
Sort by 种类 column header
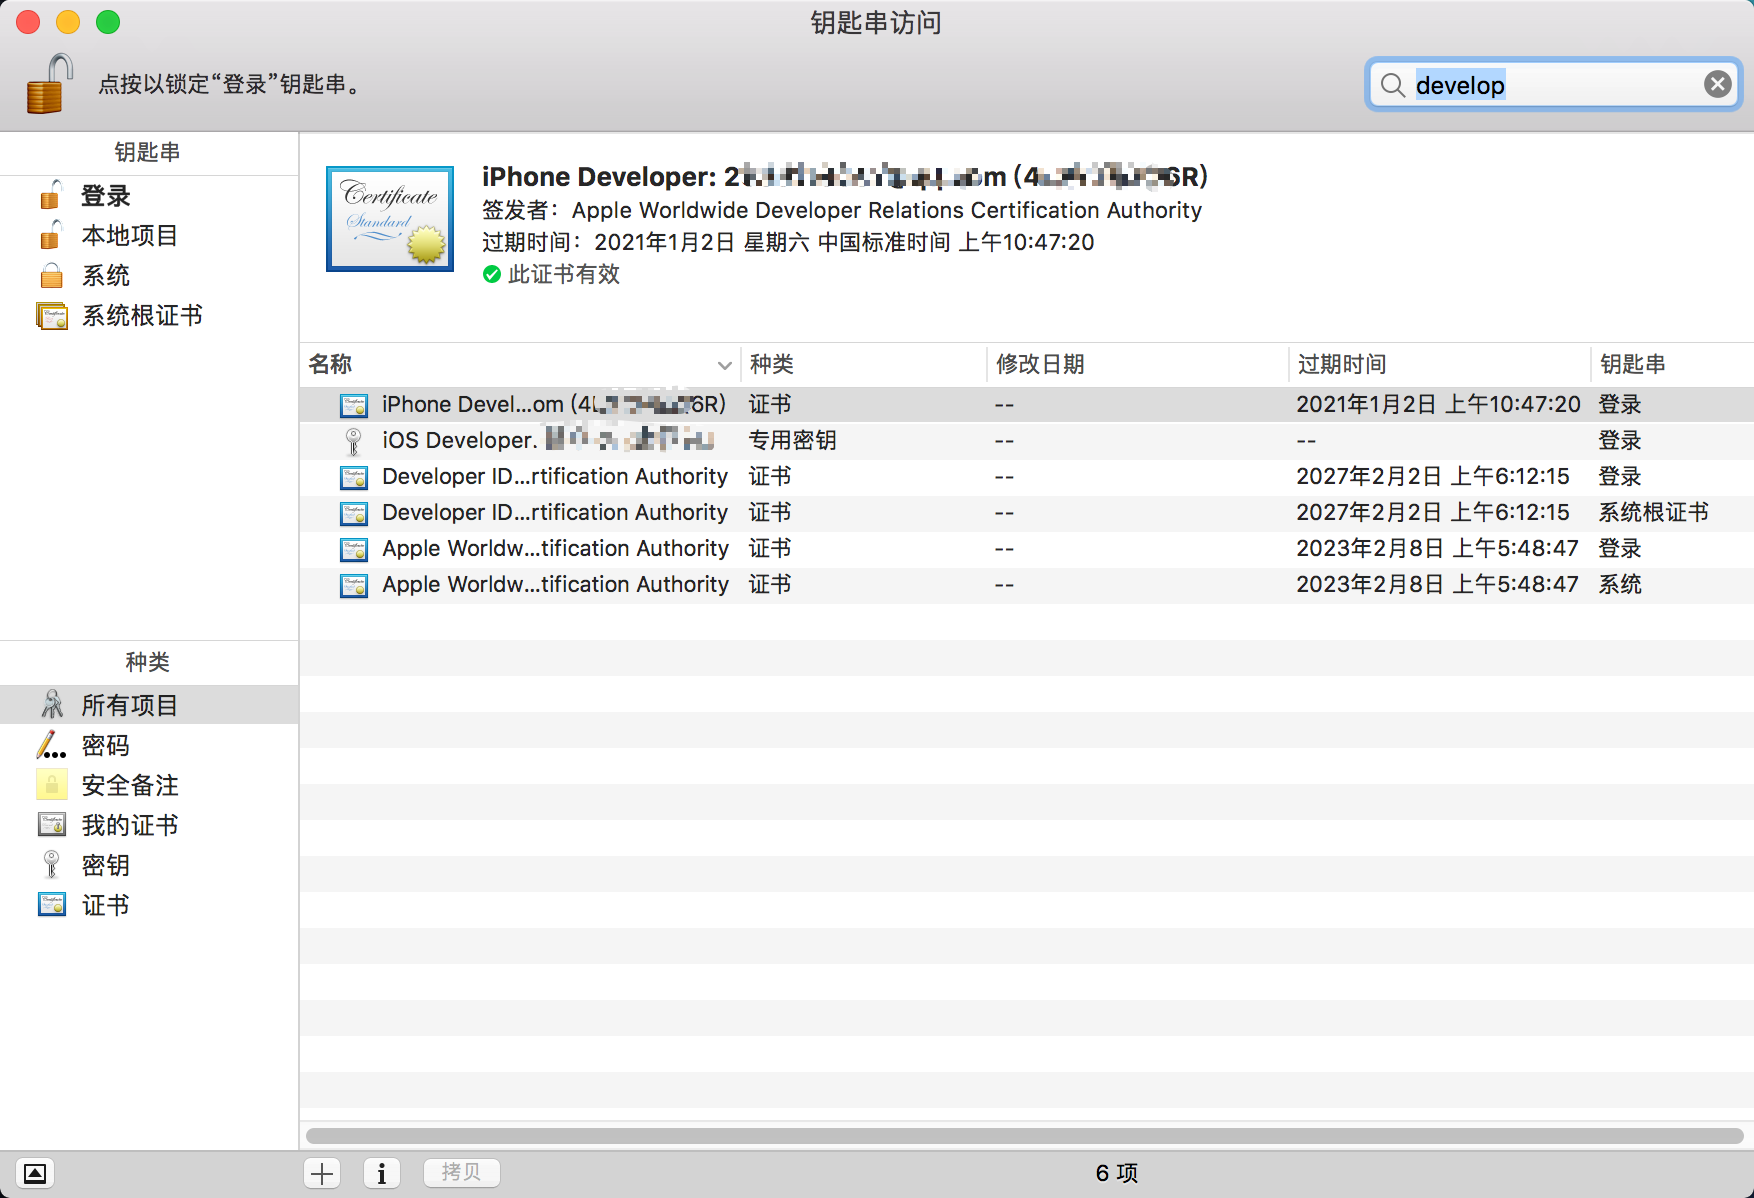click(x=771, y=365)
